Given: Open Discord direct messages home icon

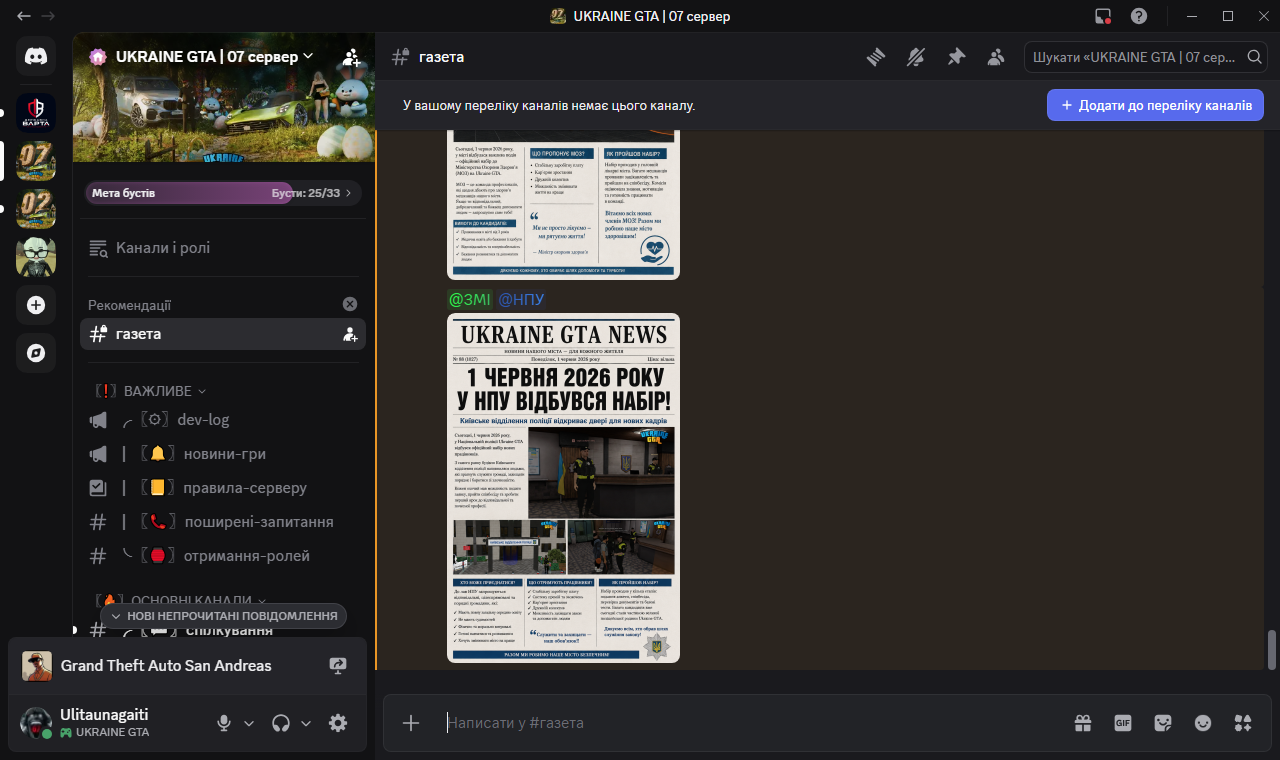Looking at the screenshot, I should pyautogui.click(x=36, y=57).
